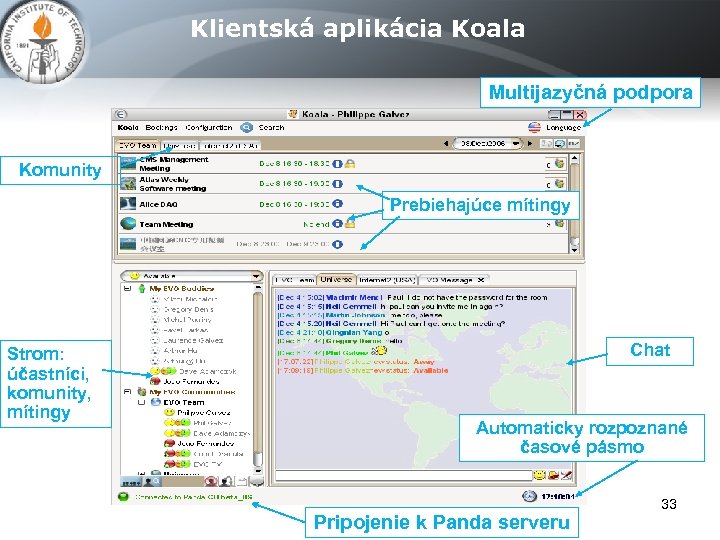The image size is (720, 540).
Task: Select CMS Management Meeting thumbnail
Action: (x=128, y=163)
